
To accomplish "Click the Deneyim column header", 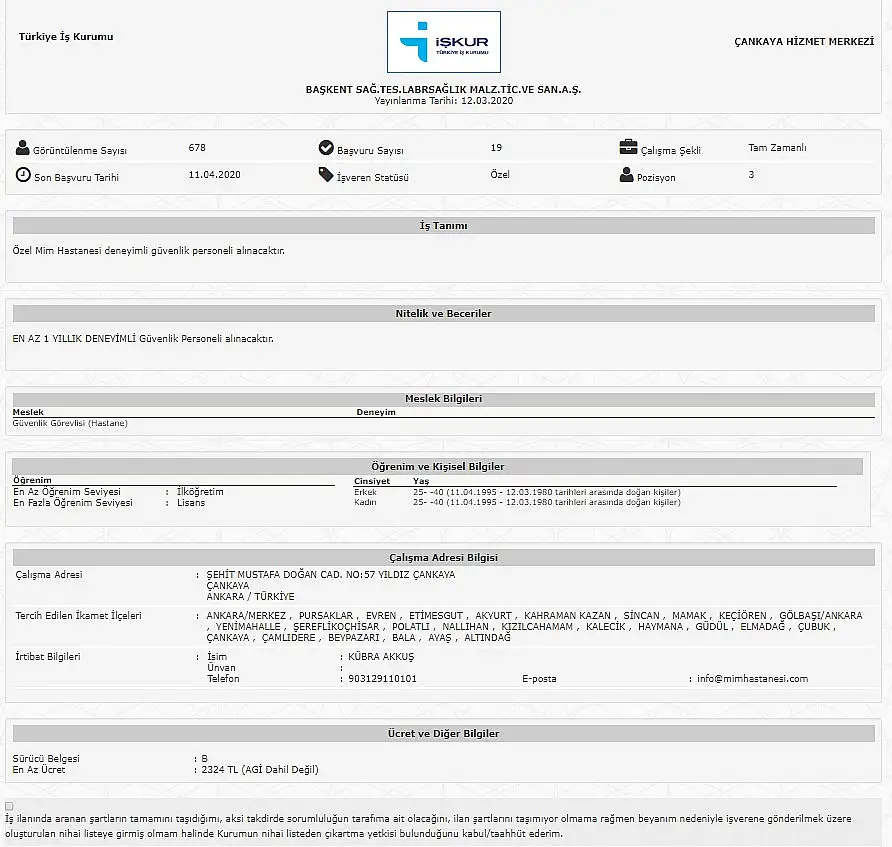I will [376, 412].
